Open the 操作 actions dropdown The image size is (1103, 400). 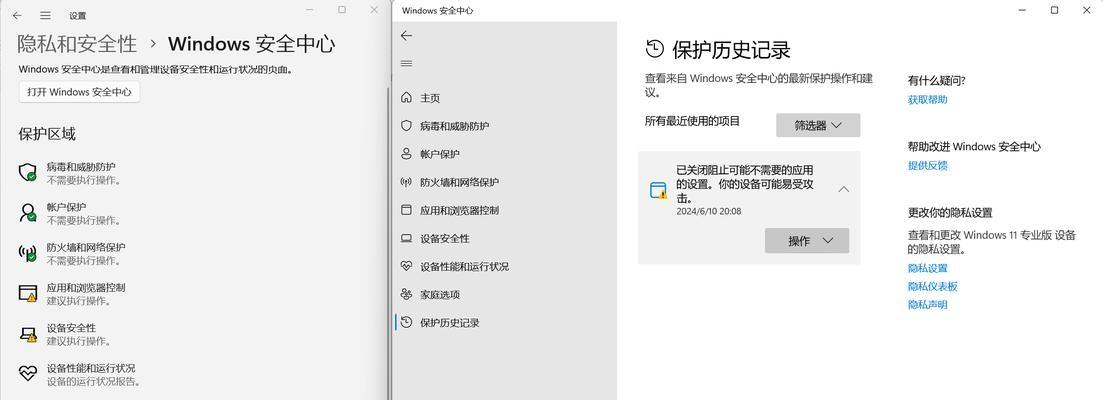[807, 240]
